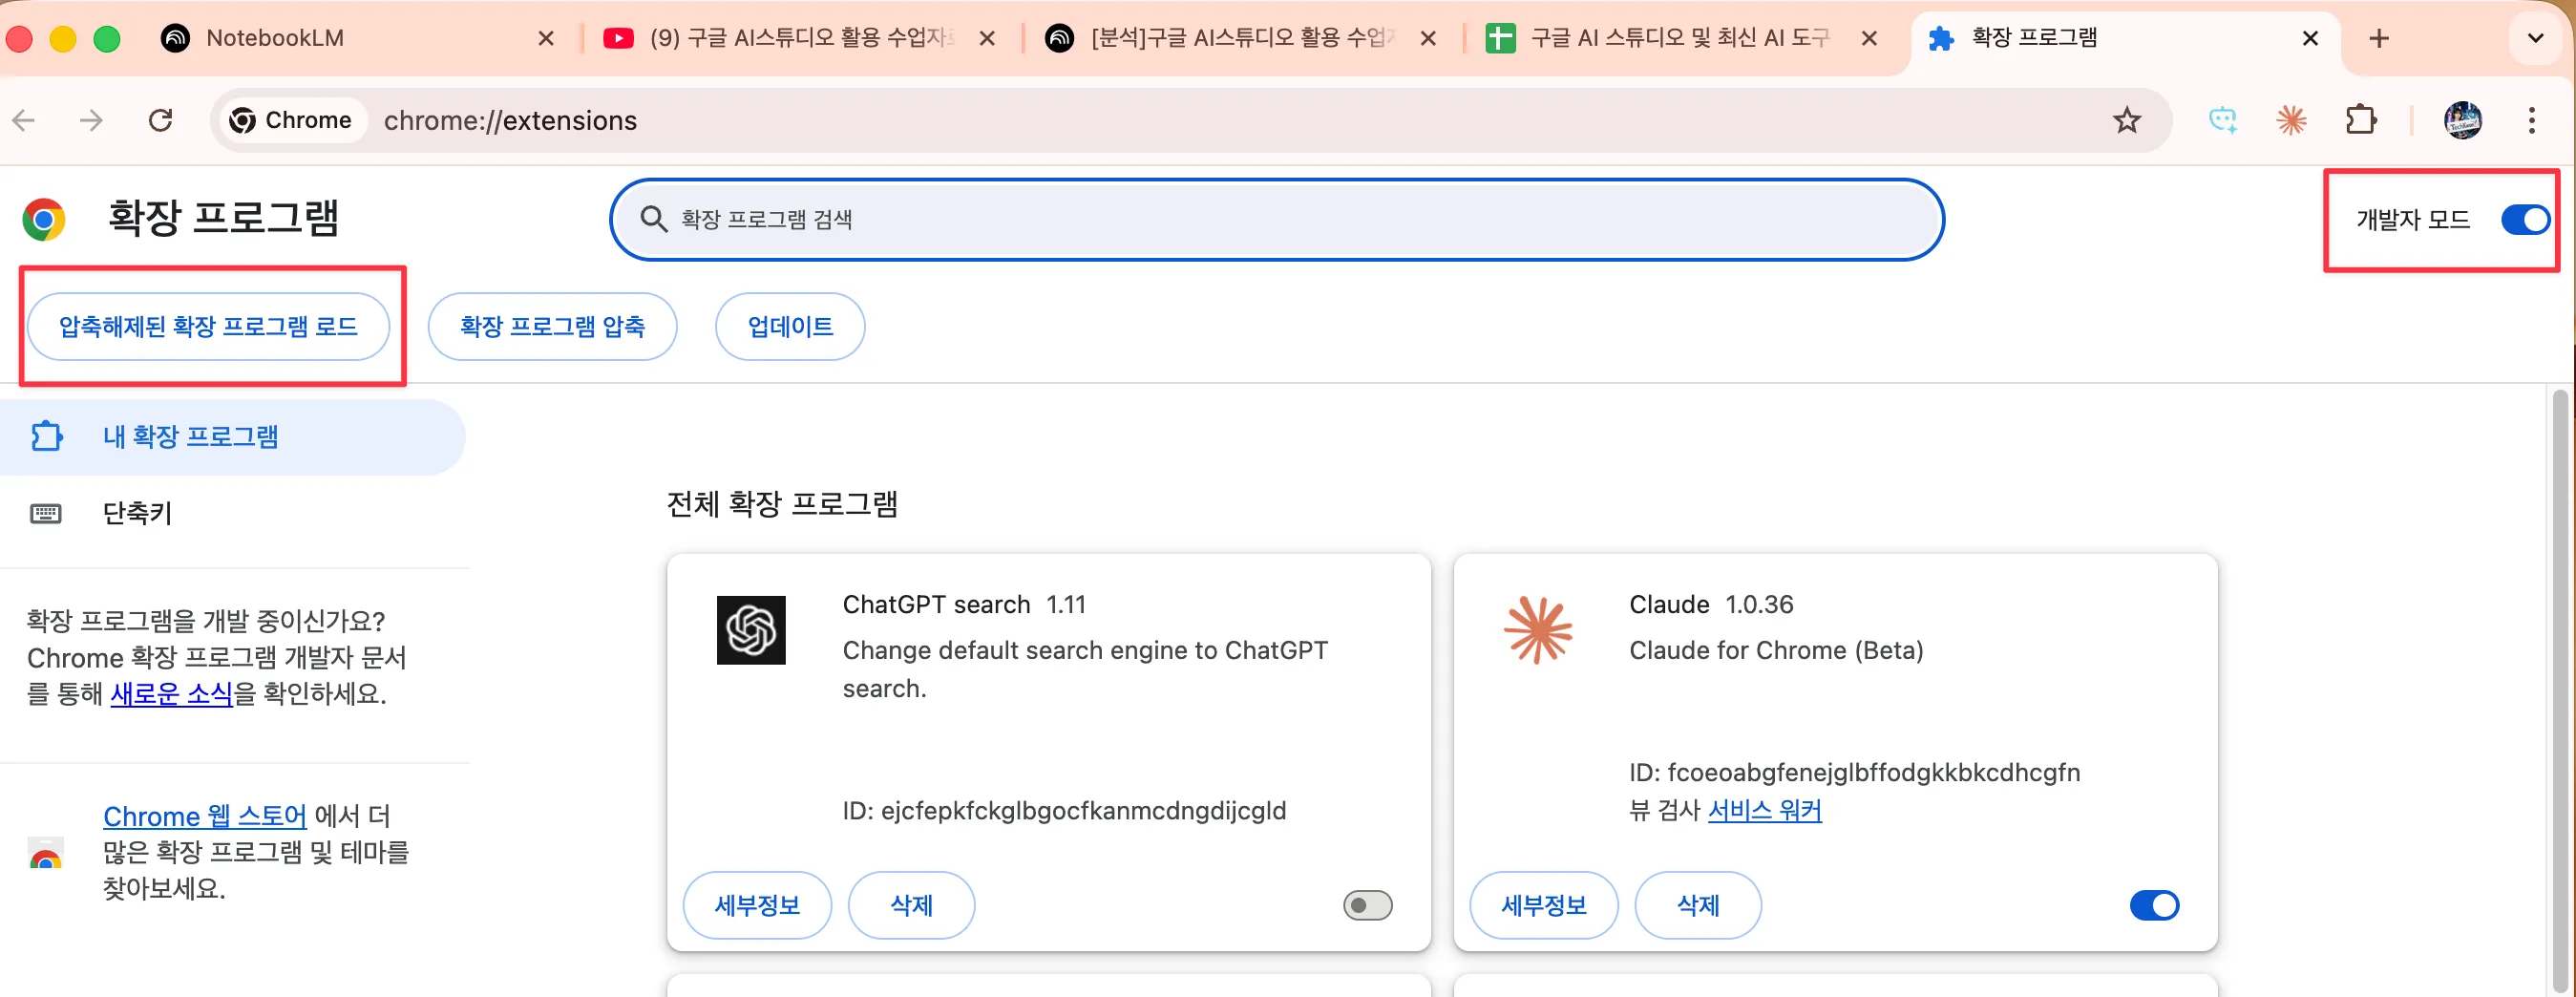Open a new tab with plus button
Image resolution: width=2576 pixels, height=997 pixels.
[x=2379, y=38]
